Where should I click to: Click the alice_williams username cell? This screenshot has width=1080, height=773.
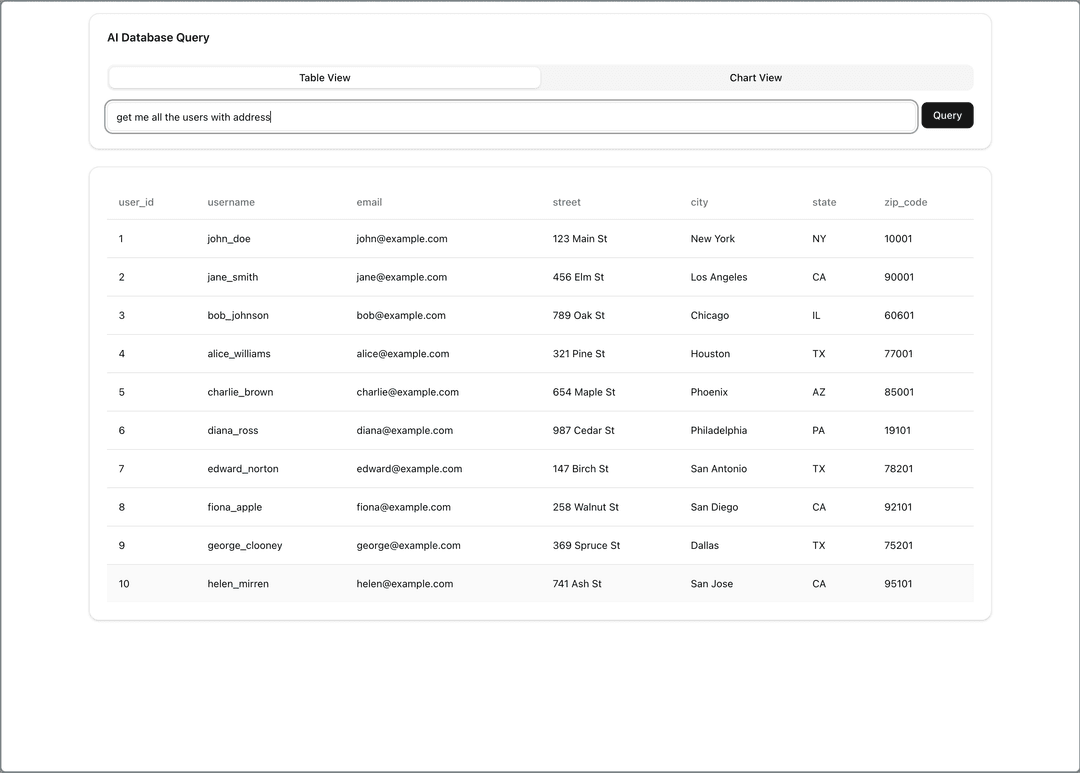pos(239,354)
